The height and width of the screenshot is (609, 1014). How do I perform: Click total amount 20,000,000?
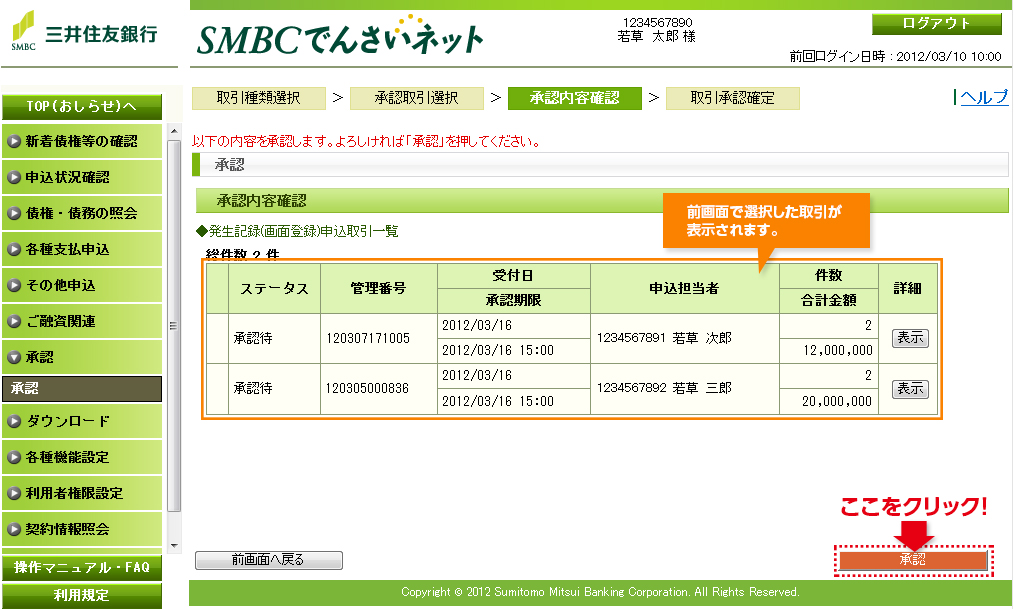coord(837,401)
